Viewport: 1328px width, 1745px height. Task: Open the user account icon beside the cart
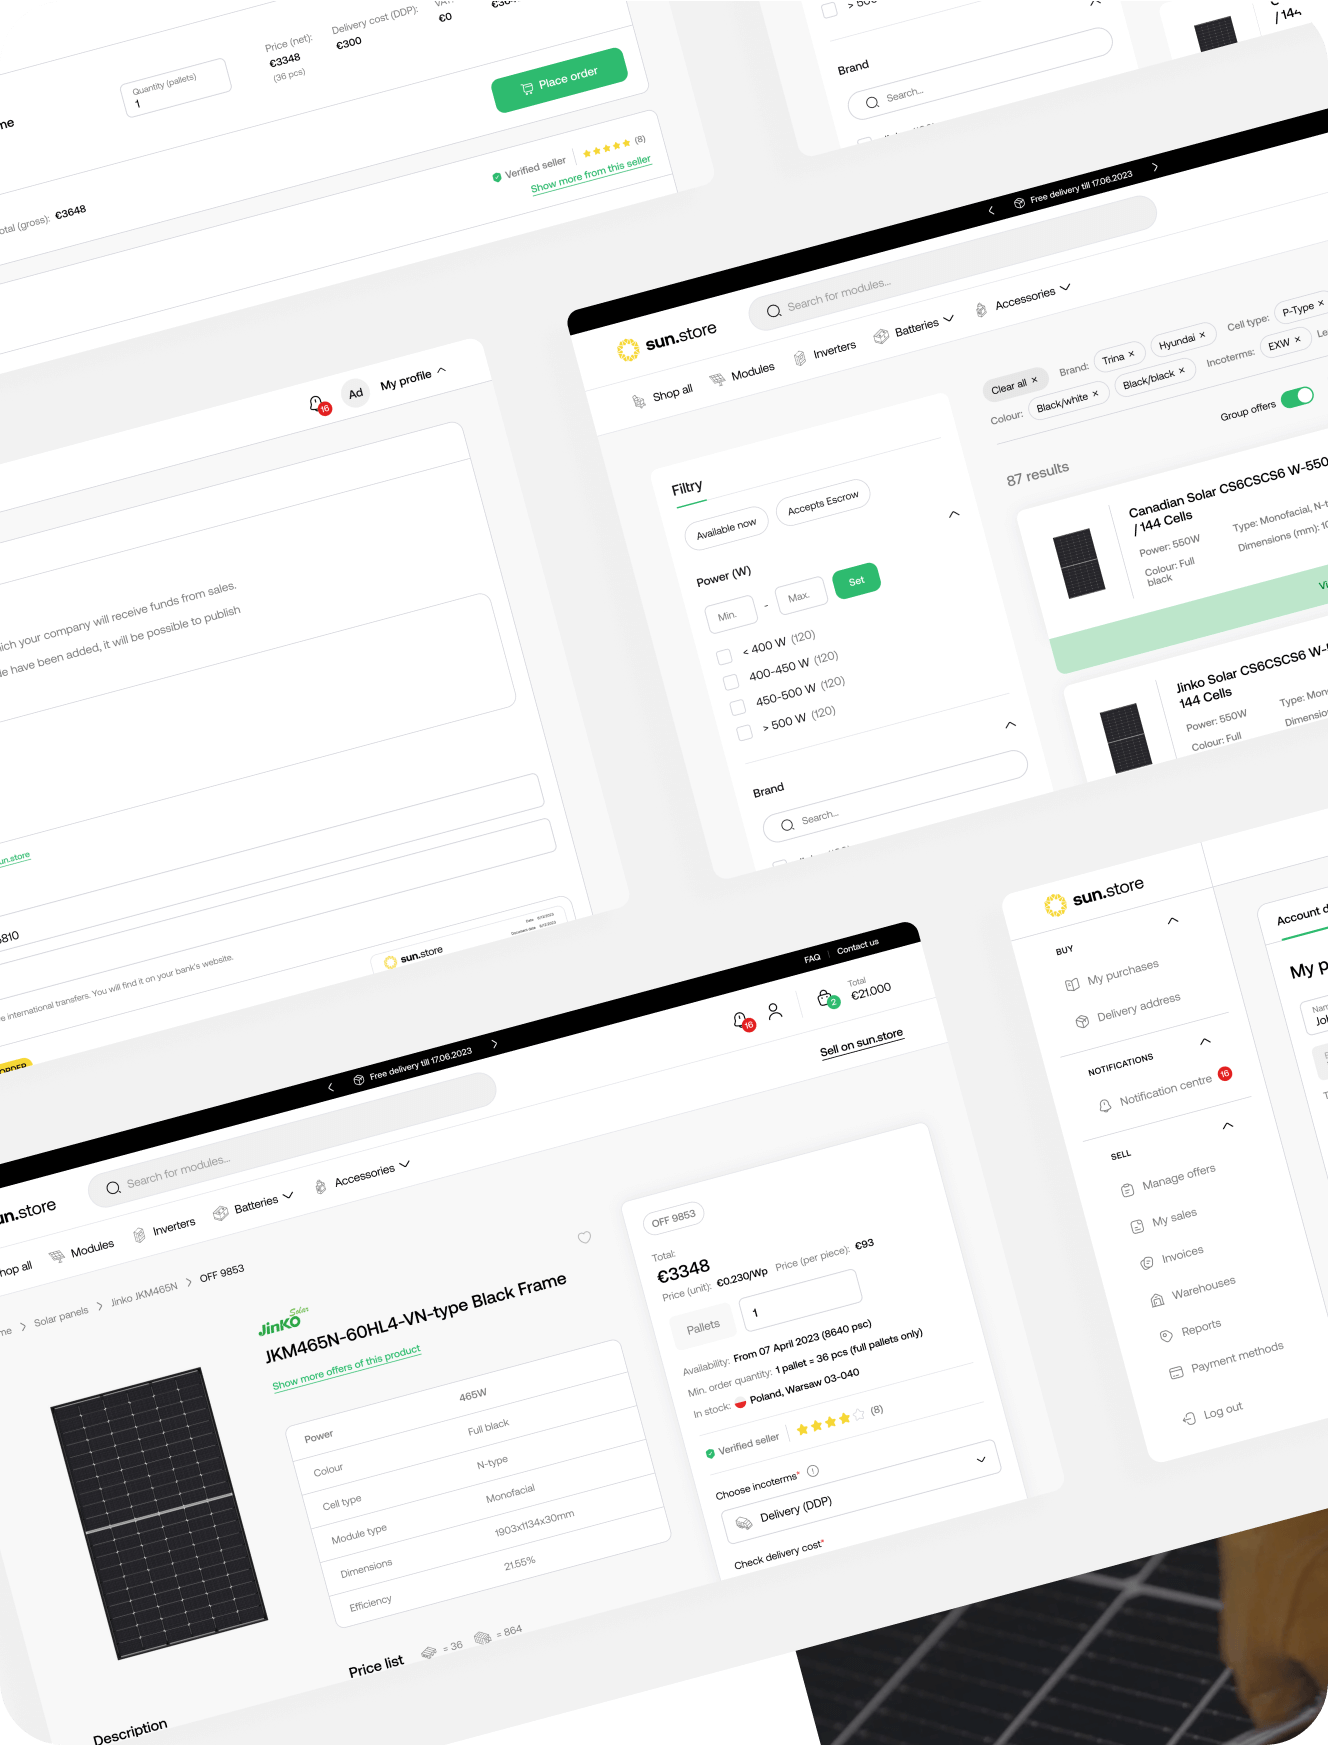(775, 1011)
